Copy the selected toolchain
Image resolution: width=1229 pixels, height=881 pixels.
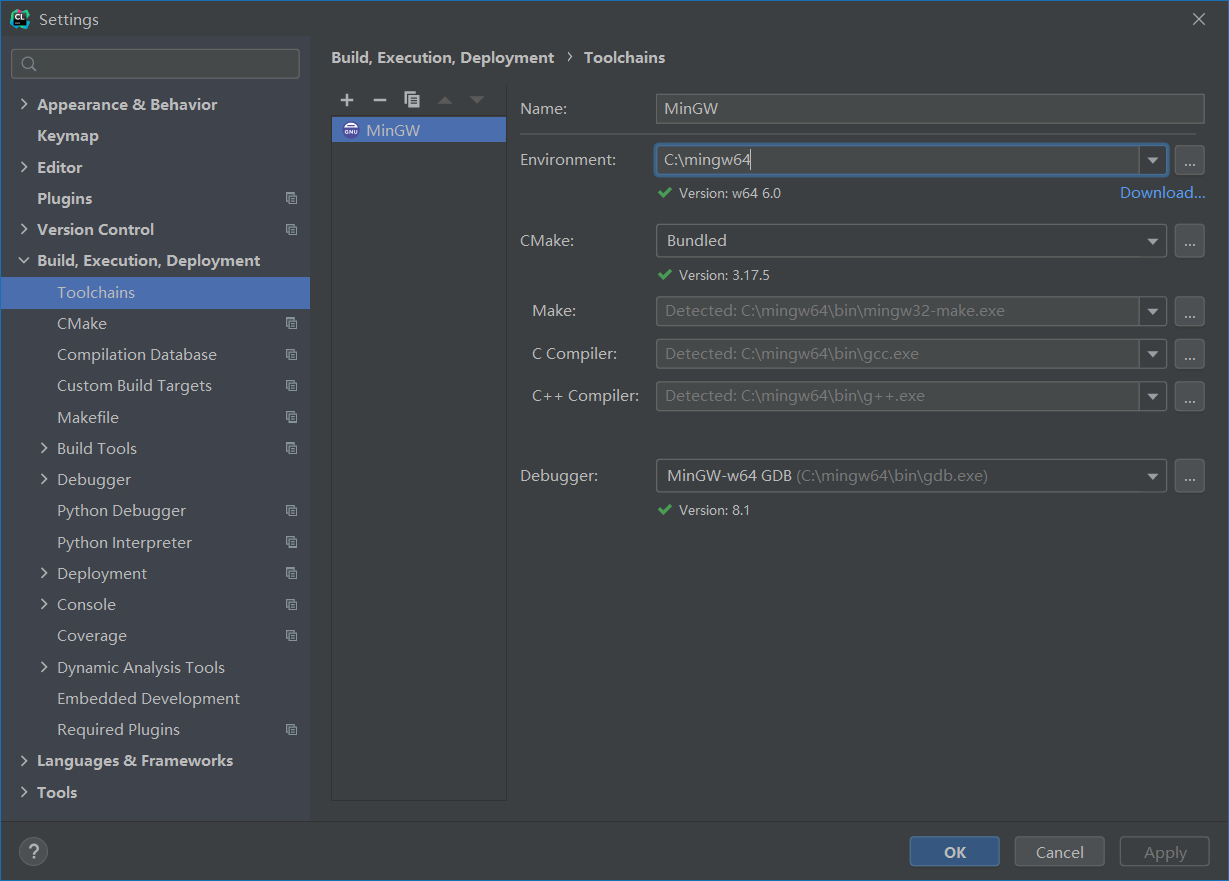(412, 100)
